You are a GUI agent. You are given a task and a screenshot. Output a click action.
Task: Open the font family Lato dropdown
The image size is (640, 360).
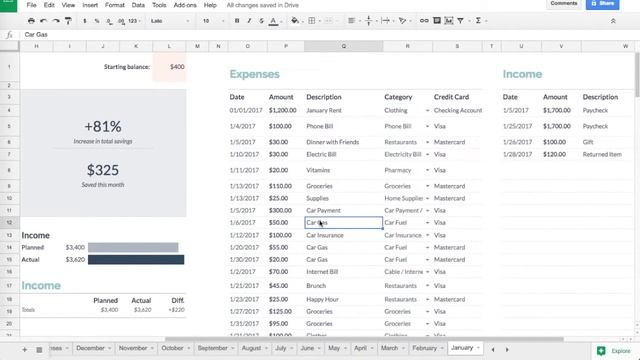[x=169, y=21]
